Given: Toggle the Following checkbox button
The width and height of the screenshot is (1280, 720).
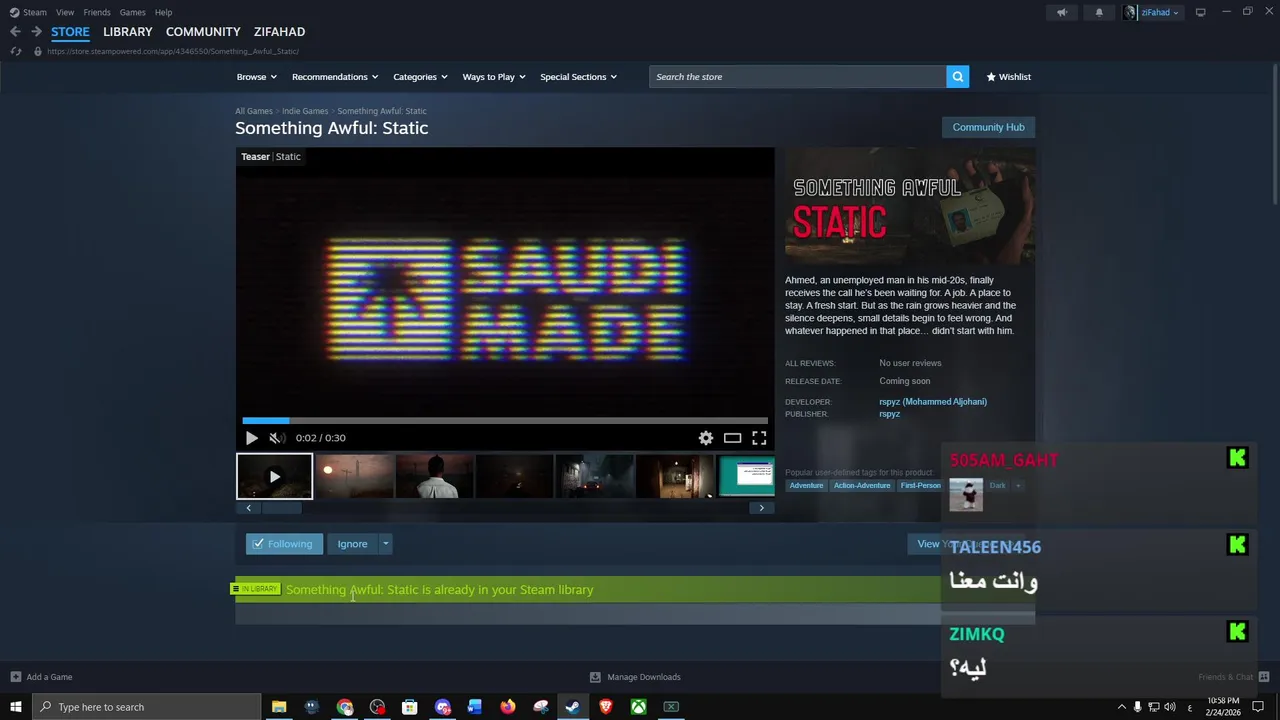Looking at the screenshot, I should [x=284, y=544].
